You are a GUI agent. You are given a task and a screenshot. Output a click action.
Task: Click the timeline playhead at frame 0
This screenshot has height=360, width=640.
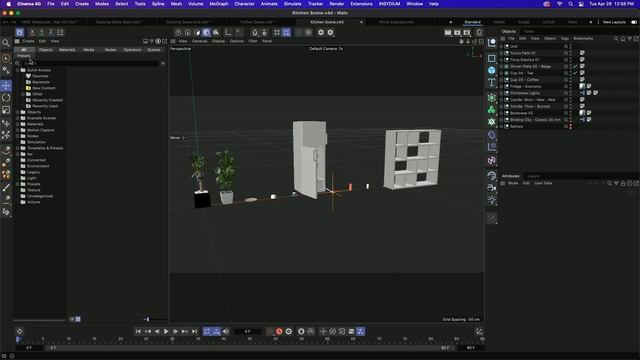[18, 339]
